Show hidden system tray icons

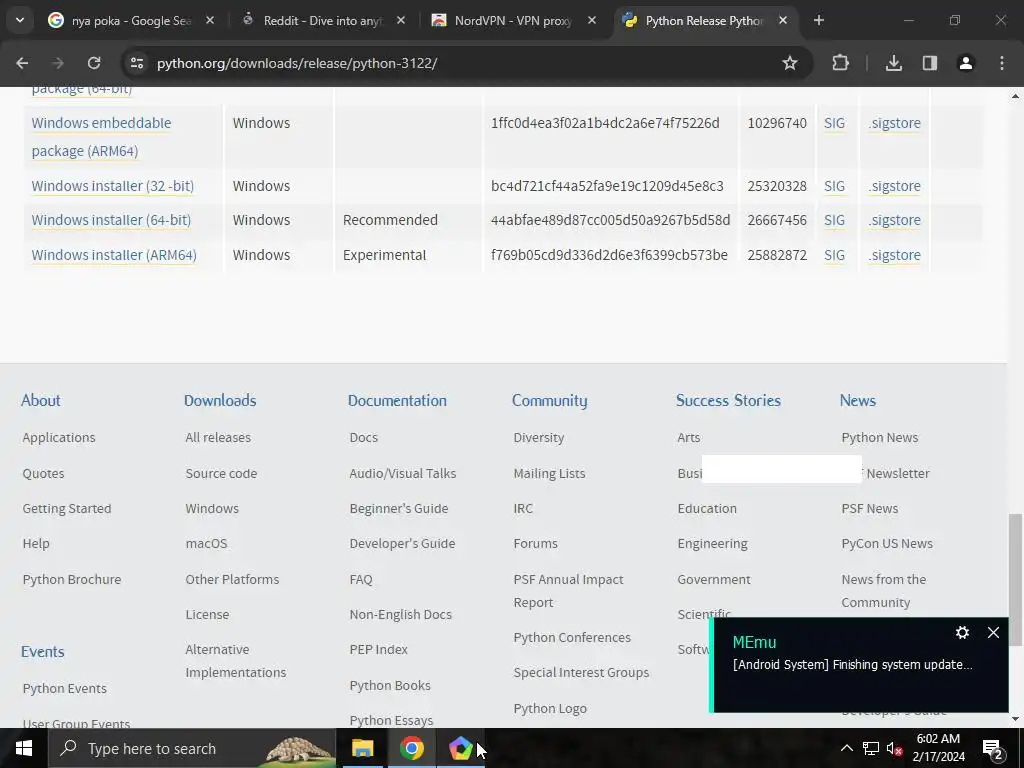(846, 748)
